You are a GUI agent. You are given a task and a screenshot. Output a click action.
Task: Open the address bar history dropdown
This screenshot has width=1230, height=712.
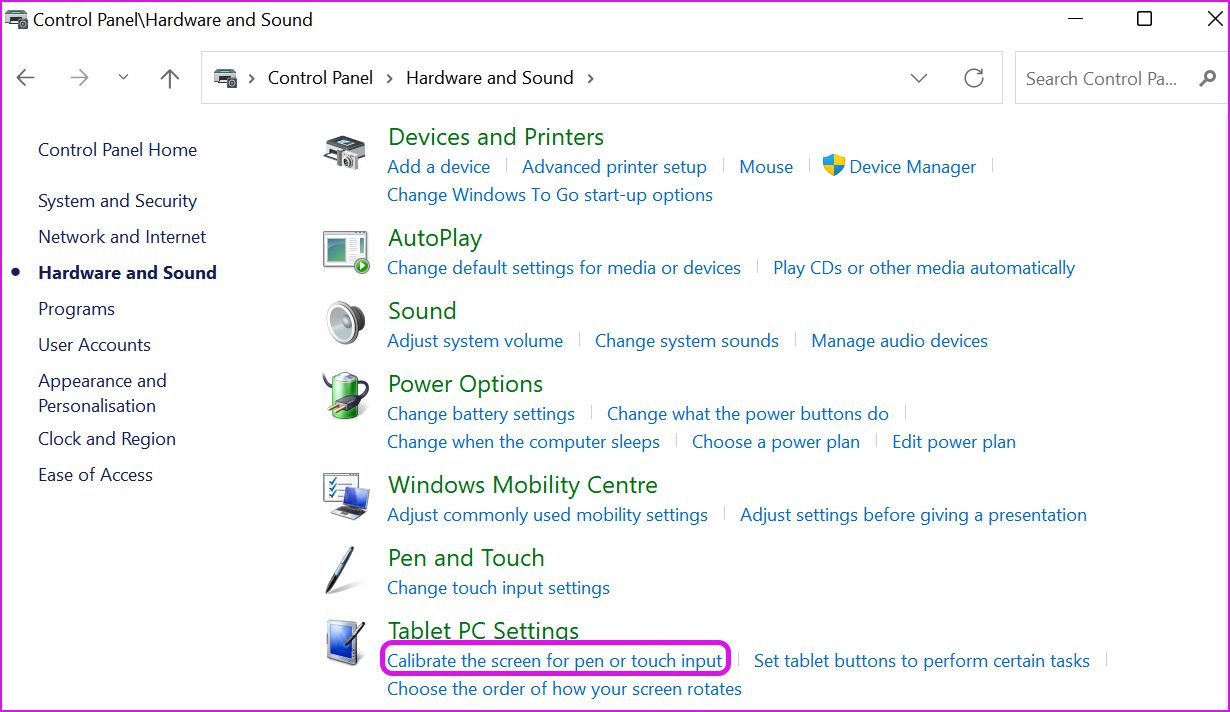pos(918,77)
